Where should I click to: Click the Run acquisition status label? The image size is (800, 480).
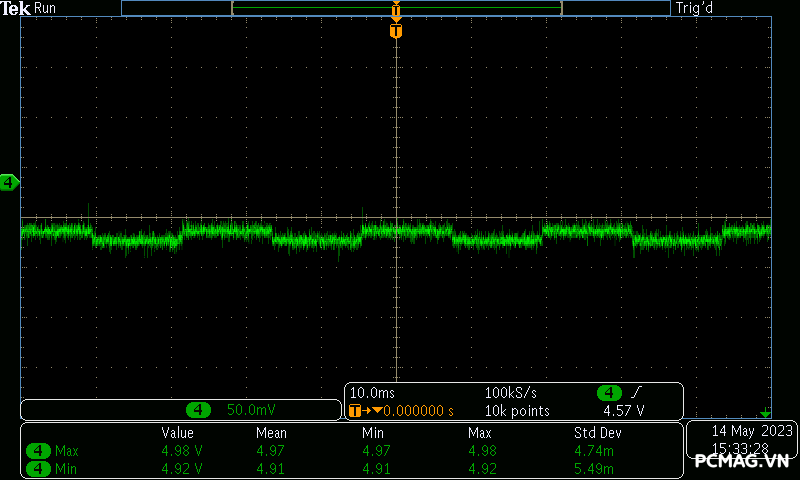[46, 8]
